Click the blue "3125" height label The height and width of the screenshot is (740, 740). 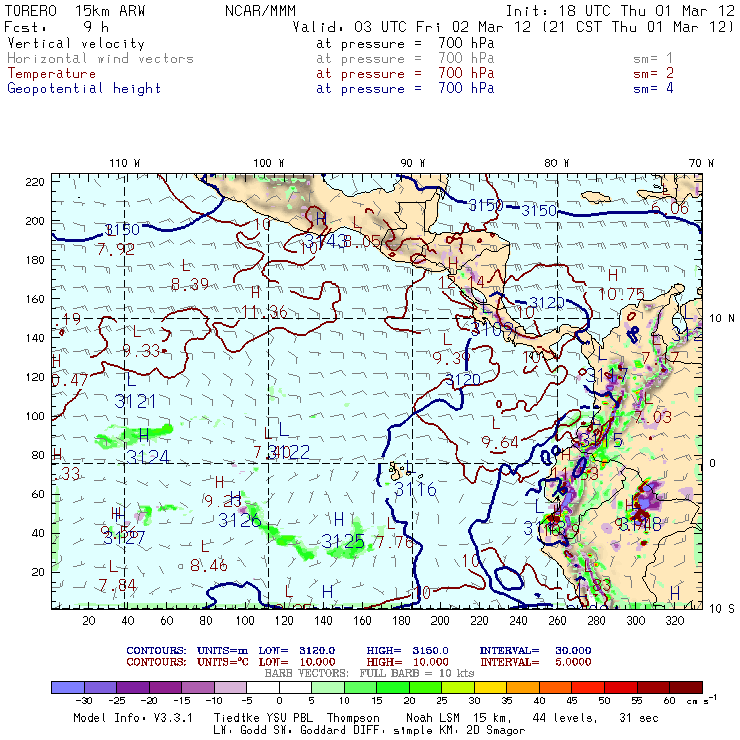(x=343, y=541)
